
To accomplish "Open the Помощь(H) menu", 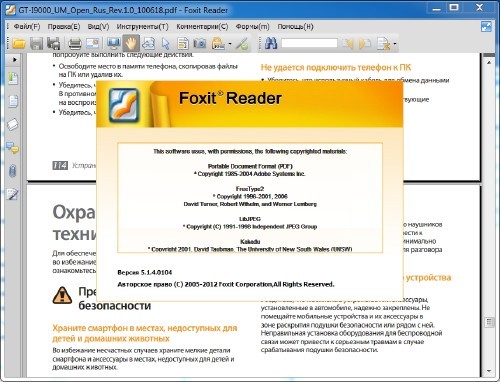I will [295, 27].
